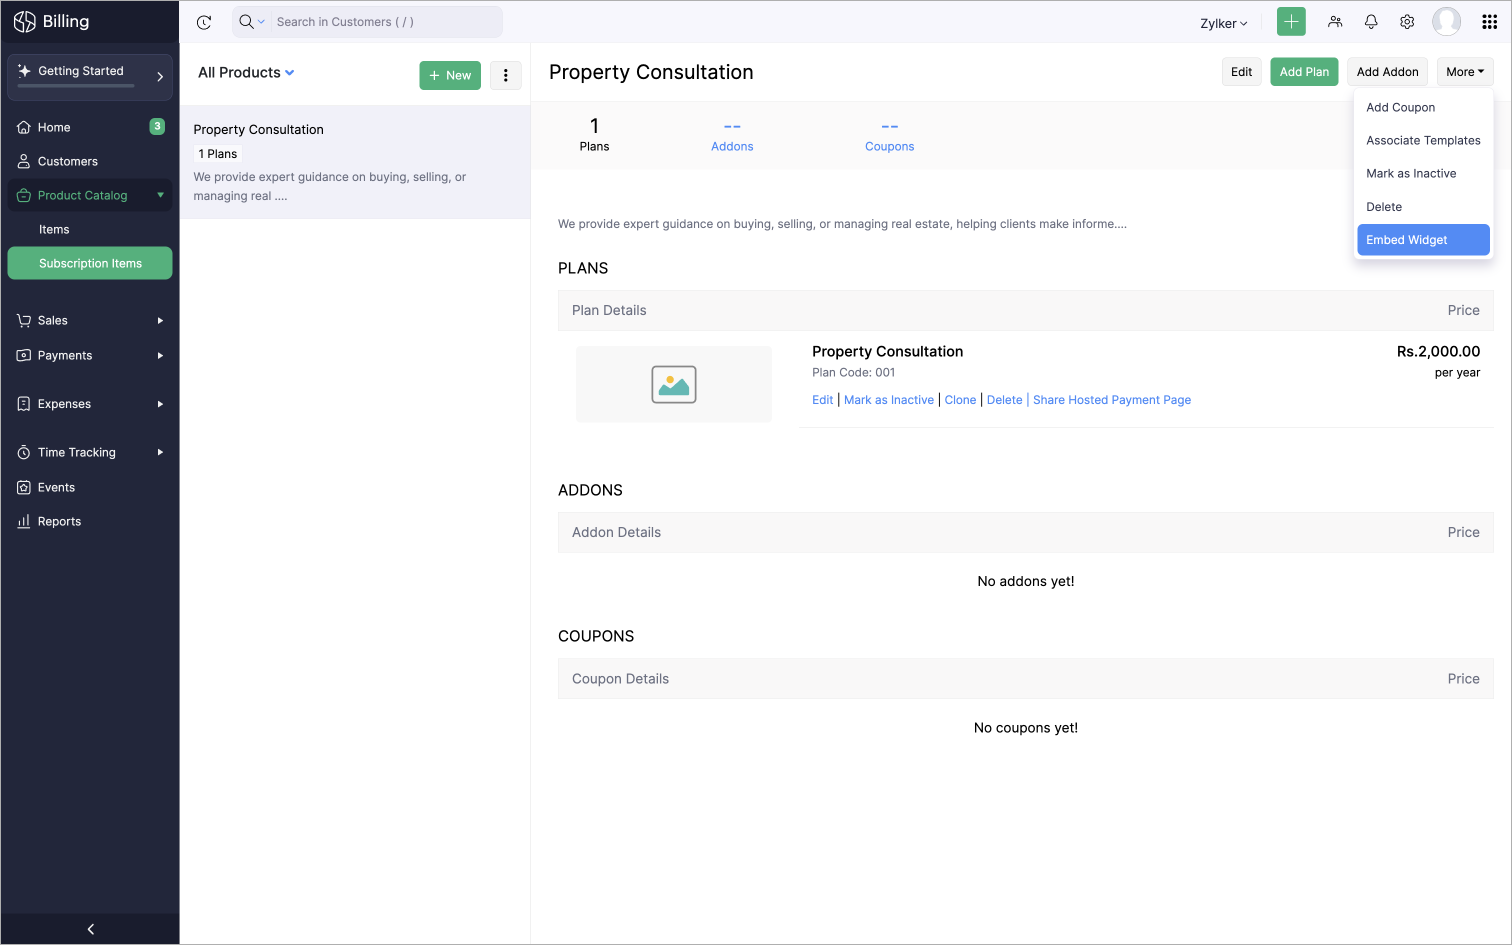Image resolution: width=1512 pixels, height=945 pixels.
Task: Open the settings gear icon
Action: coord(1407,22)
